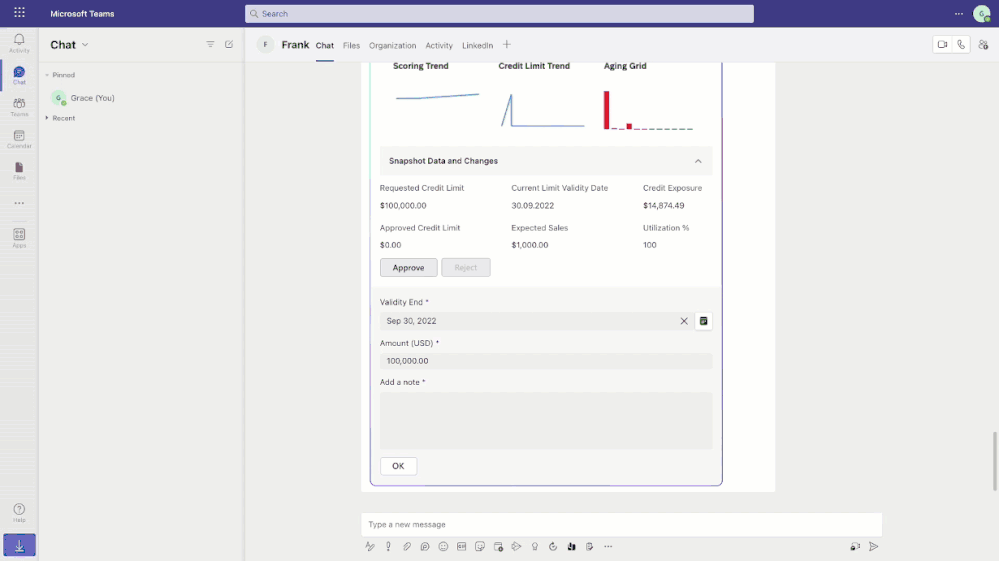The width and height of the screenshot is (999, 561).
Task: Edit the Amount (USD) field
Action: pyautogui.click(x=546, y=361)
